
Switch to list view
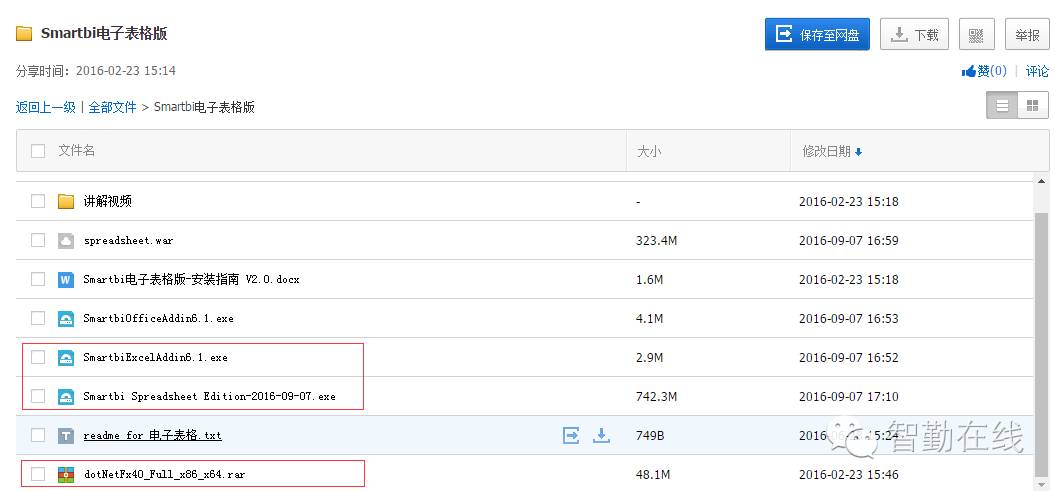pos(1002,106)
